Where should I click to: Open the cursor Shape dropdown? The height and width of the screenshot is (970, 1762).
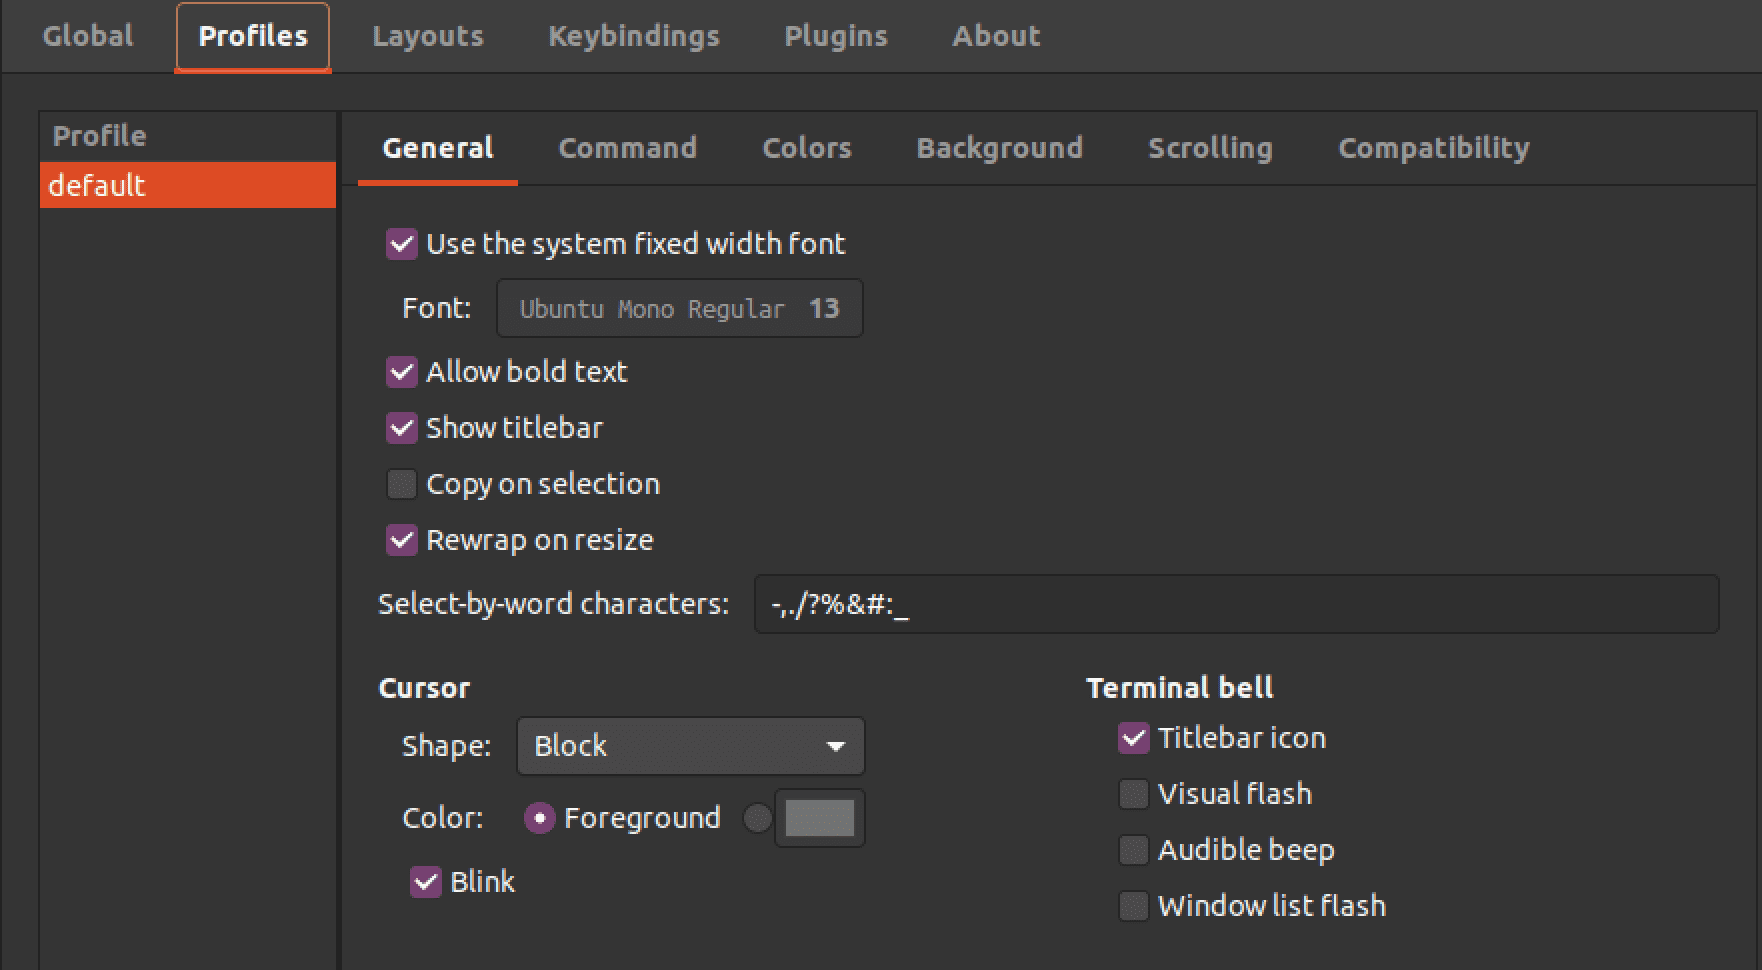point(689,746)
